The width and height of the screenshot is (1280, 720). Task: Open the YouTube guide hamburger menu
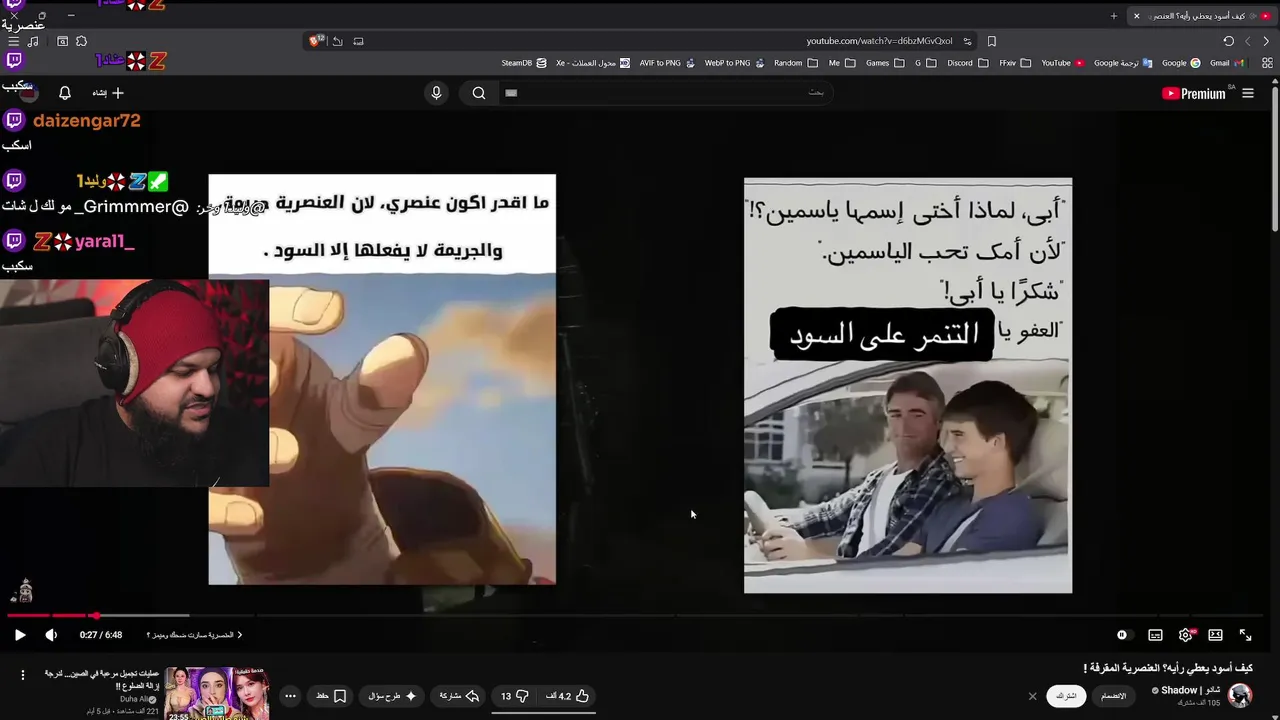tap(1248, 93)
